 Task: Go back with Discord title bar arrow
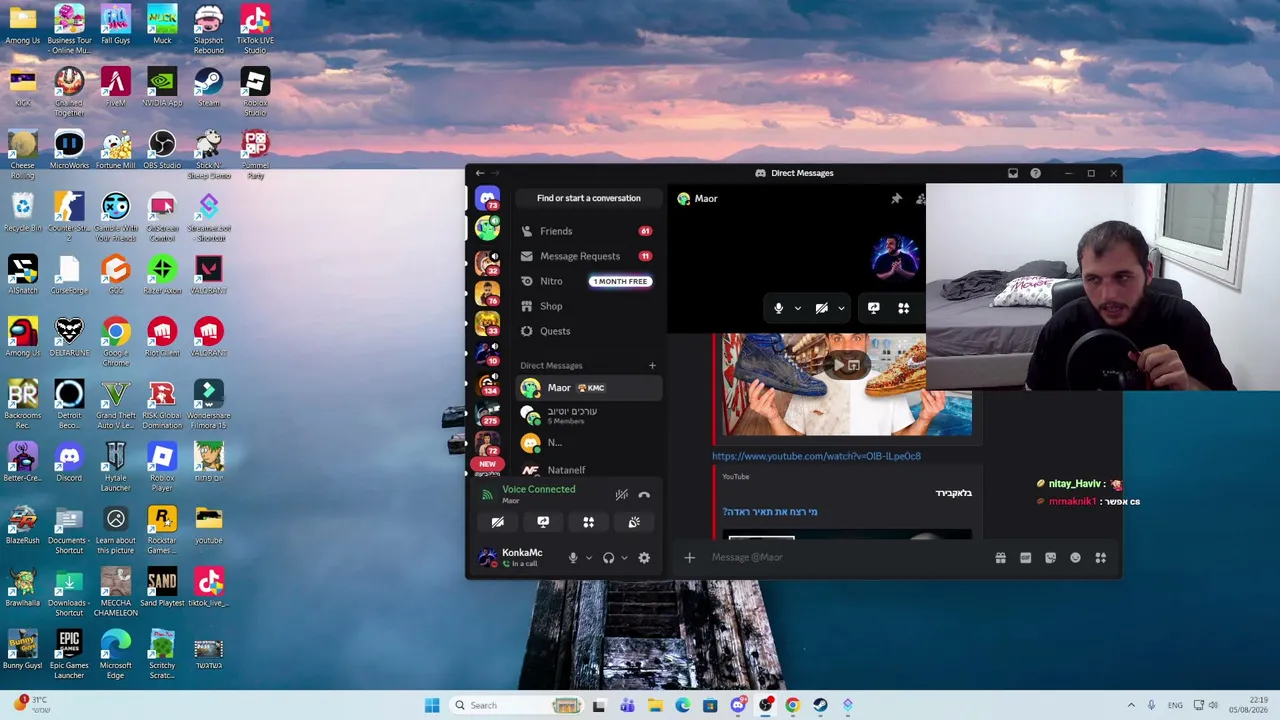(x=480, y=173)
